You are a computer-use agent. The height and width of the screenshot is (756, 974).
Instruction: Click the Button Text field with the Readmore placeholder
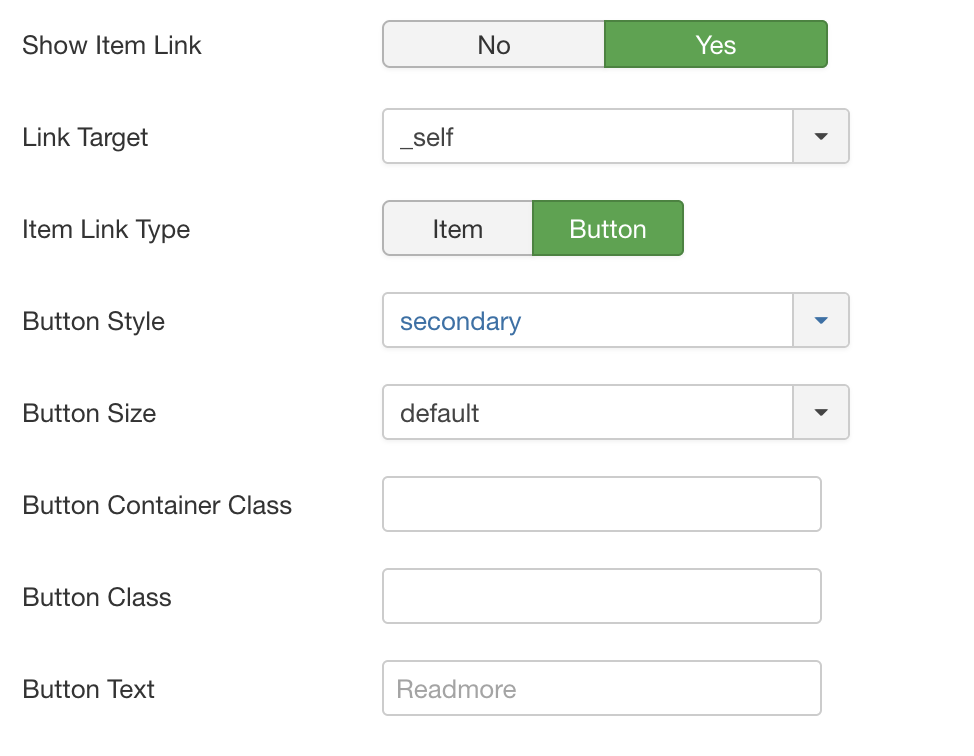[602, 688]
